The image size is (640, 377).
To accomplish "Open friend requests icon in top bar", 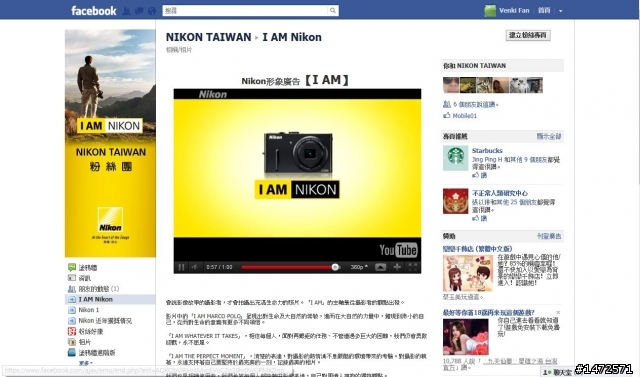I will point(127,11).
